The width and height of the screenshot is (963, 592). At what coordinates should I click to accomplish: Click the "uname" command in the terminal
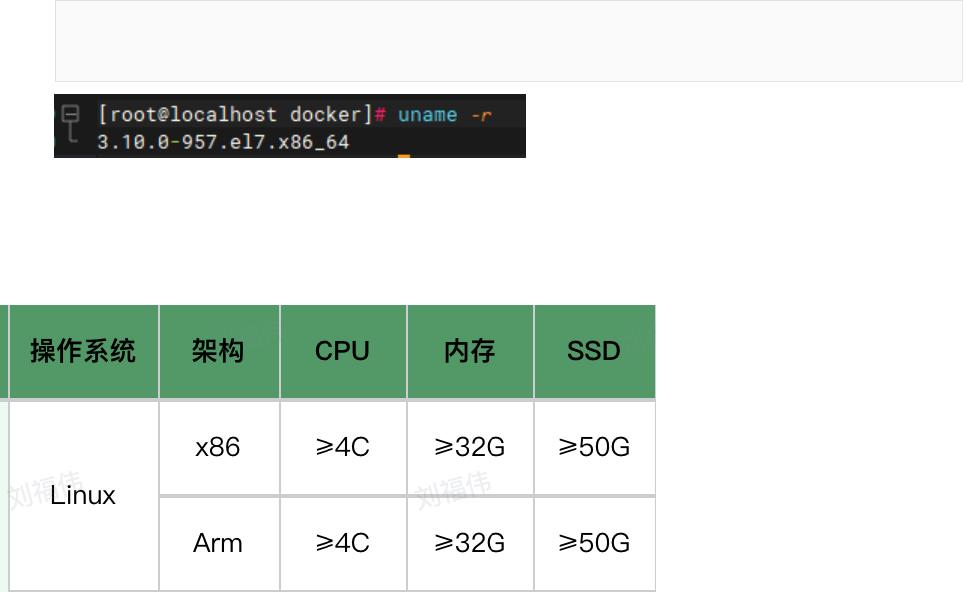coord(427,115)
